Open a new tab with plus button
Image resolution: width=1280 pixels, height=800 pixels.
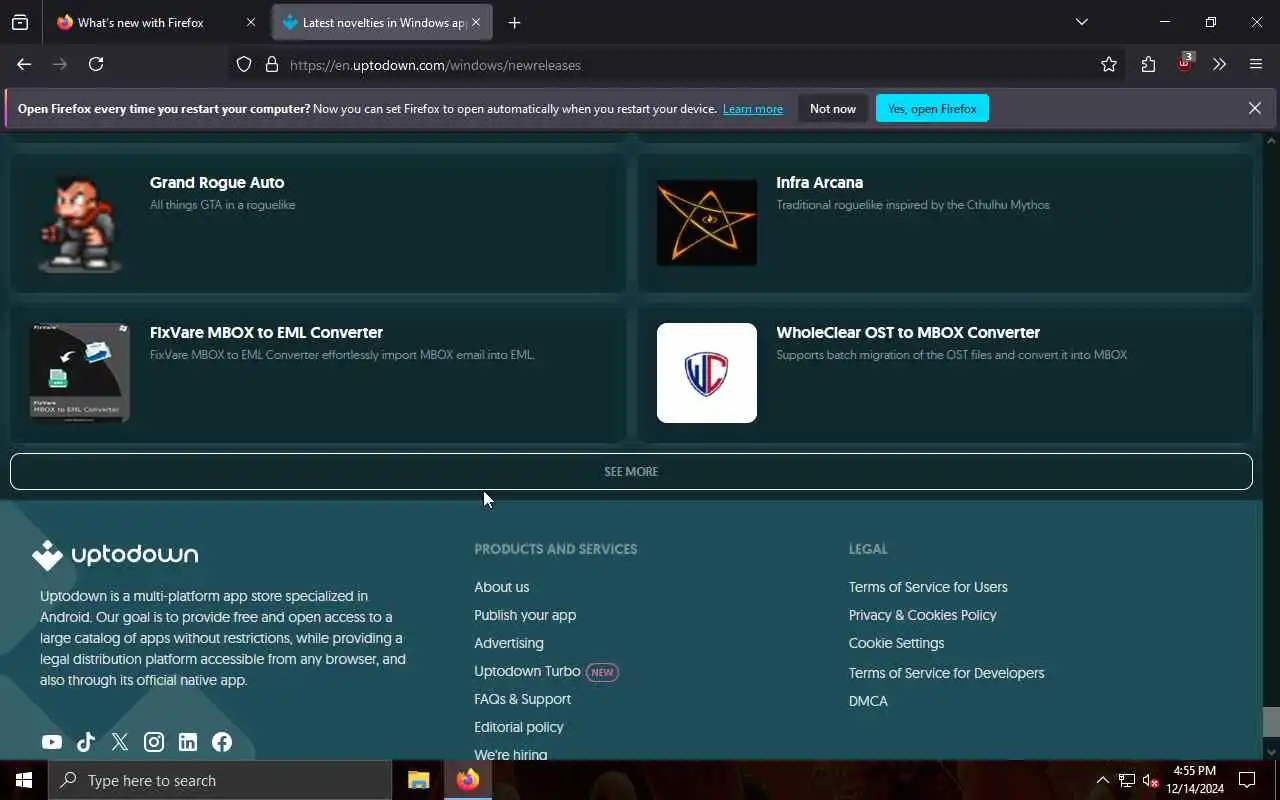tap(514, 22)
